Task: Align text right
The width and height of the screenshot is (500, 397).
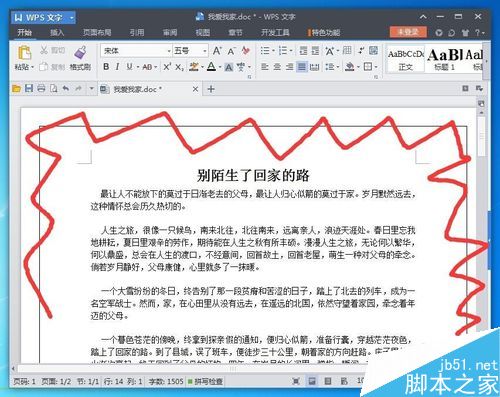Action: point(289,67)
